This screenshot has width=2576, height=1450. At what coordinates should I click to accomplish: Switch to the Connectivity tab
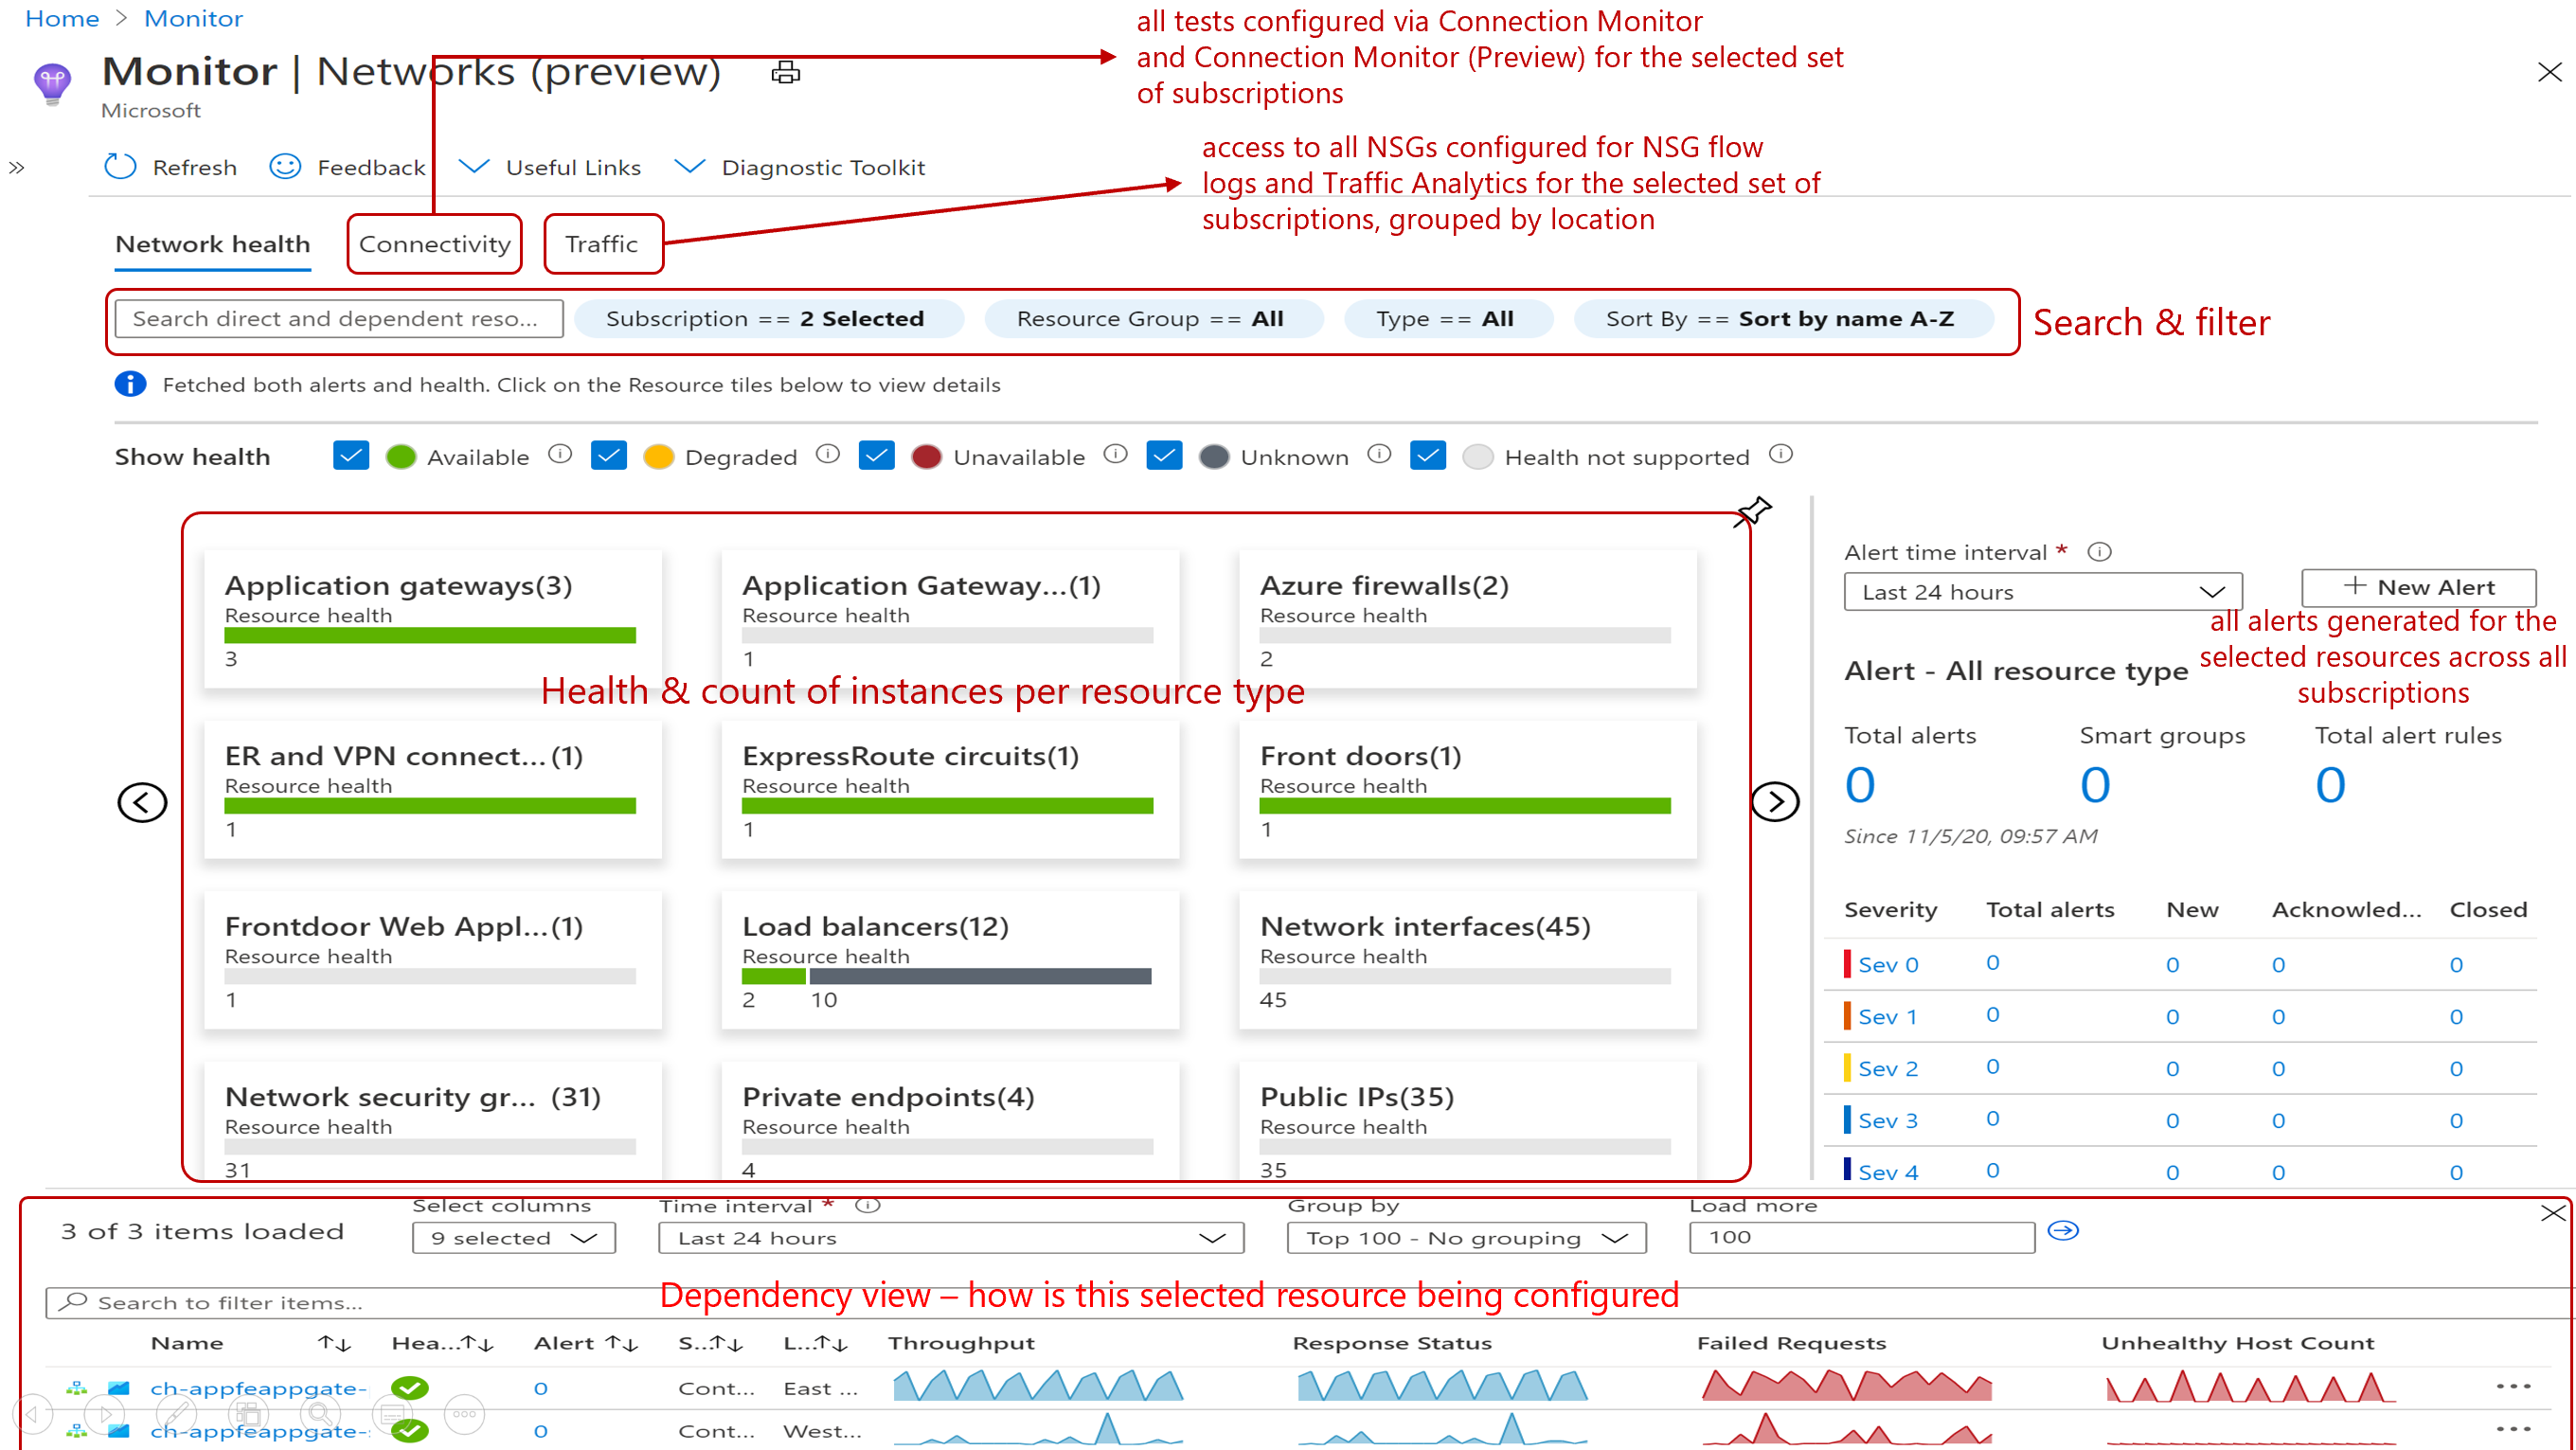coord(436,242)
